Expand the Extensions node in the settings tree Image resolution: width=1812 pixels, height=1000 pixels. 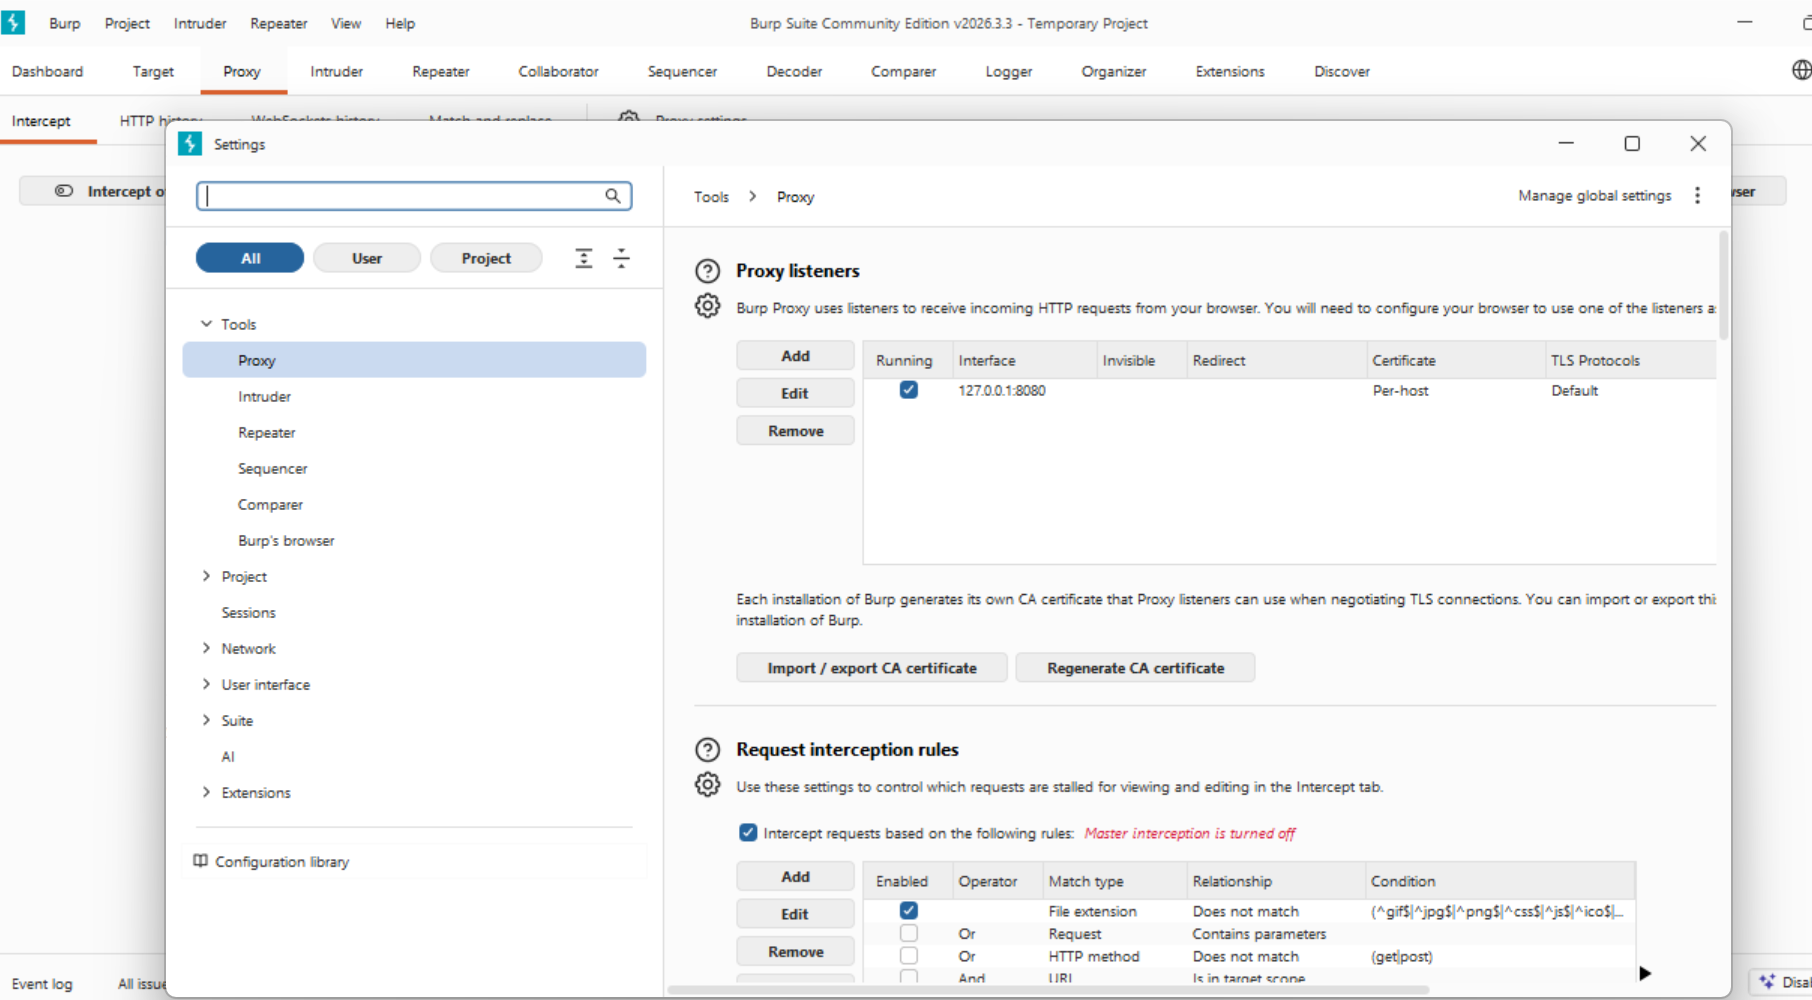(x=206, y=792)
